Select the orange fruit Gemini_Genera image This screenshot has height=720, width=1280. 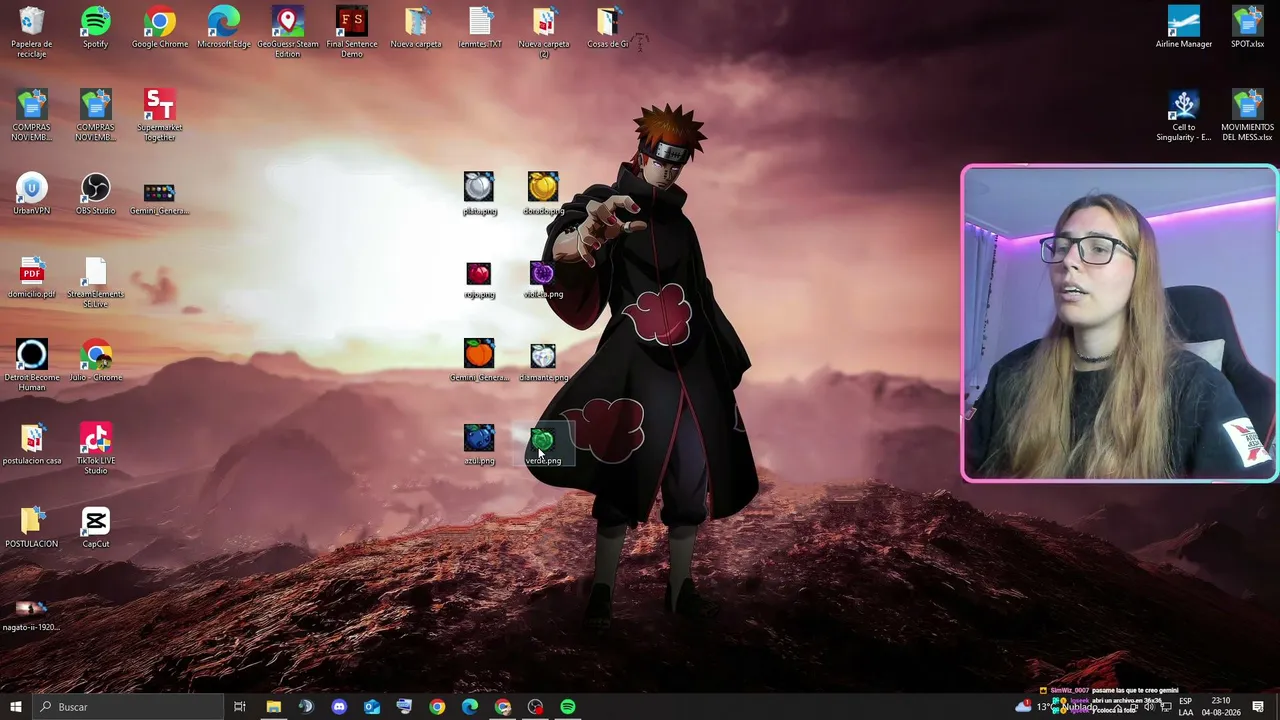pos(479,360)
